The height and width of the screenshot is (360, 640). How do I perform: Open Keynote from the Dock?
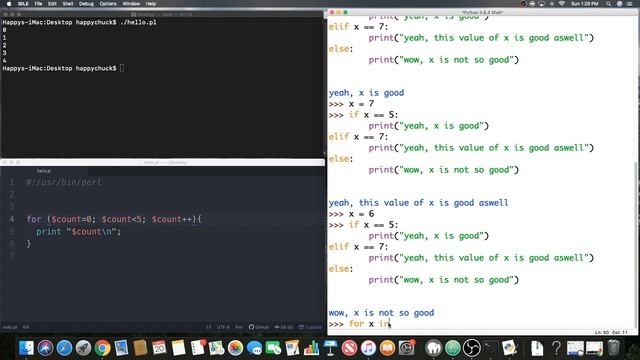(330, 348)
